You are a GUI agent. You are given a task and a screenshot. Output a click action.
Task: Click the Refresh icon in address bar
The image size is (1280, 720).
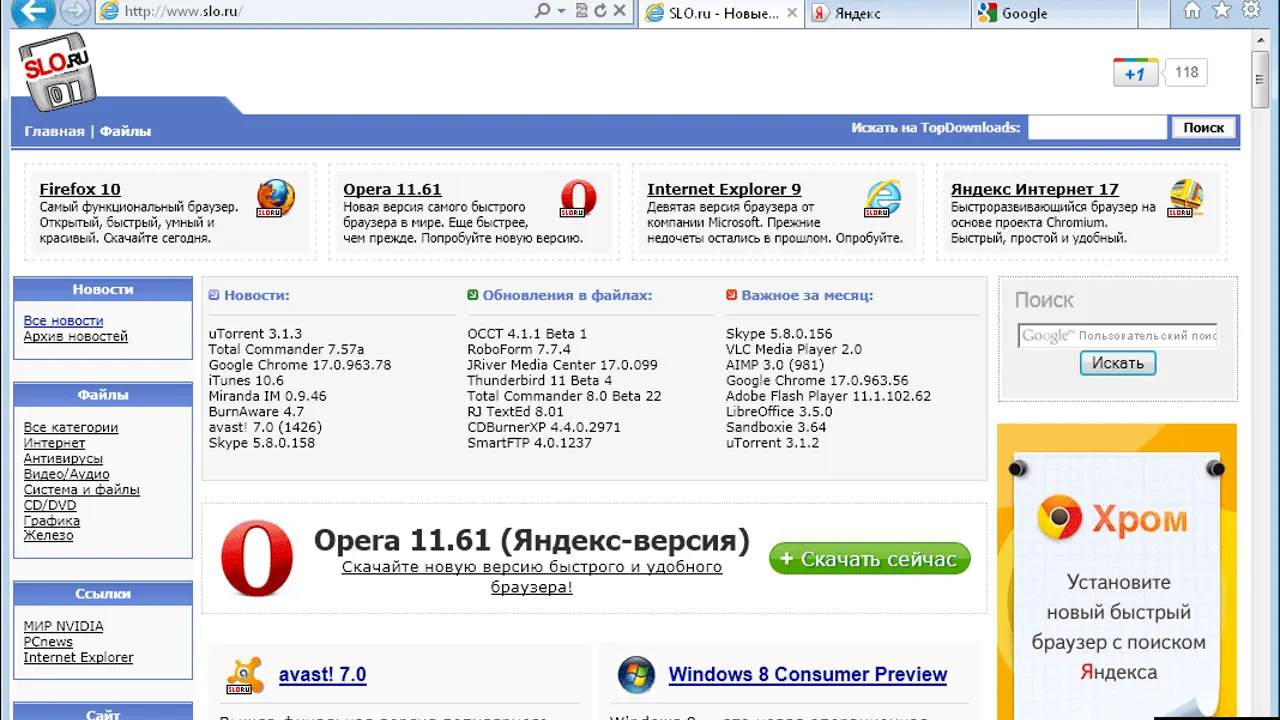[x=600, y=12]
